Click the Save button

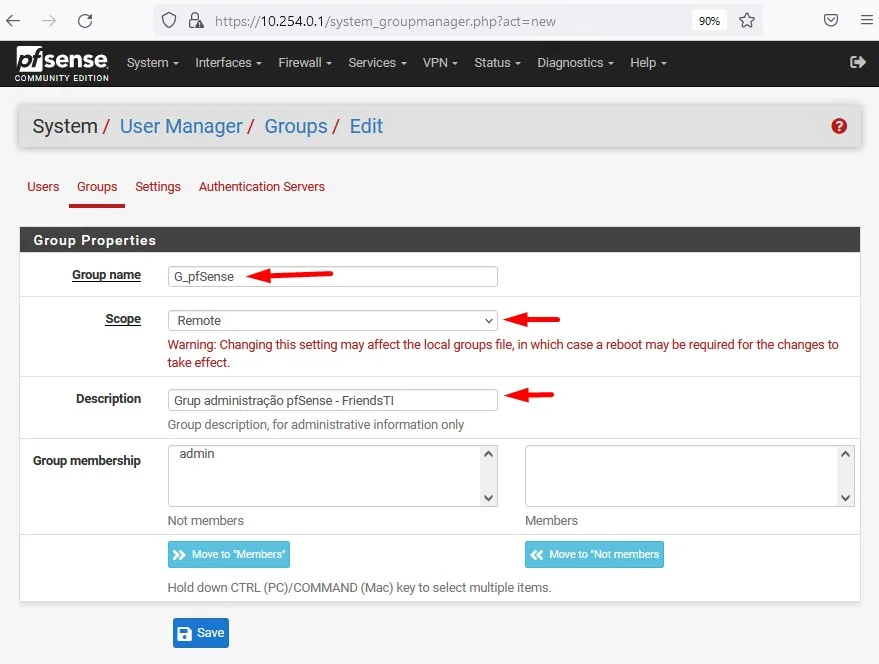(201, 633)
